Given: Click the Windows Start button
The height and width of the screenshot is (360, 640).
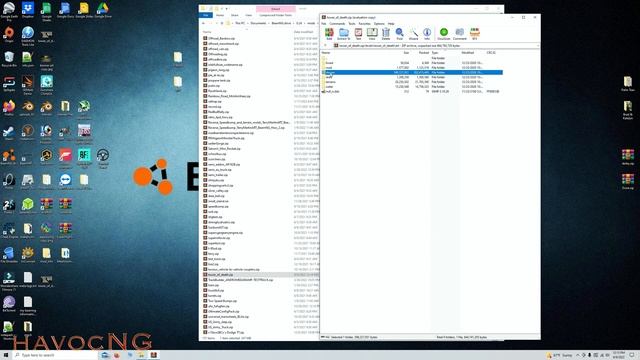Looking at the screenshot, I should click(x=6, y=355).
